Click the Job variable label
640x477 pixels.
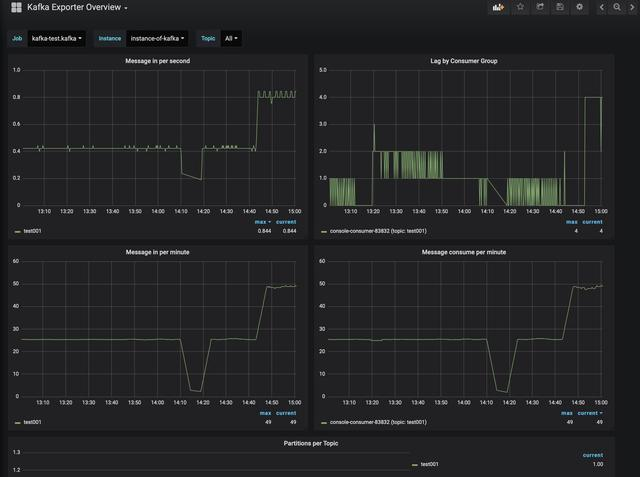tap(17, 38)
